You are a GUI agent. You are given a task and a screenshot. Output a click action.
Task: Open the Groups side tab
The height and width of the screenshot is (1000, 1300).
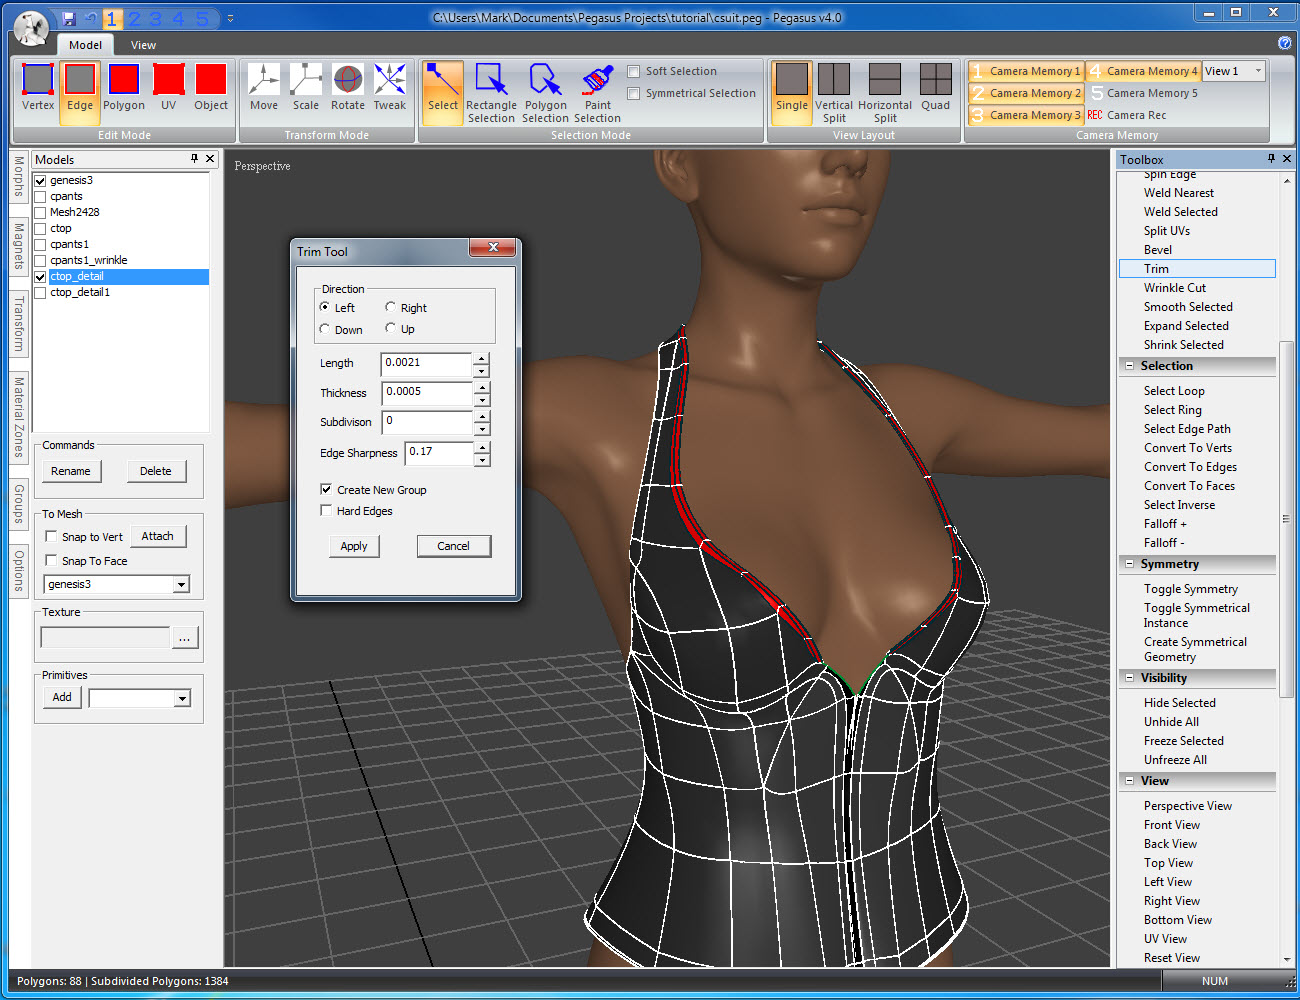pyautogui.click(x=19, y=503)
